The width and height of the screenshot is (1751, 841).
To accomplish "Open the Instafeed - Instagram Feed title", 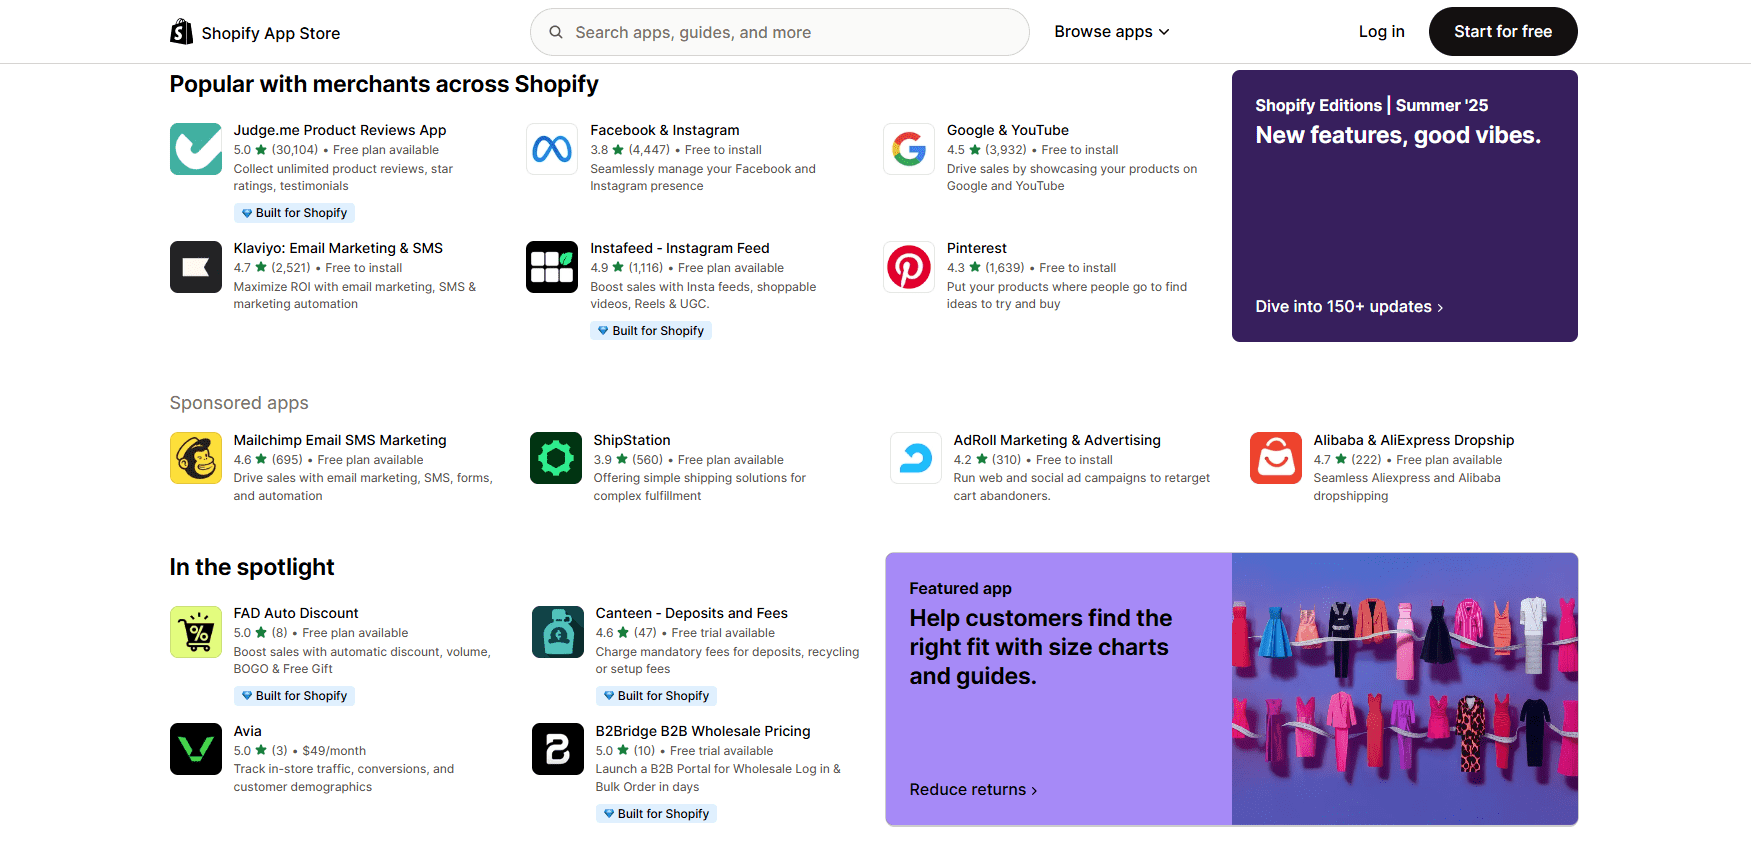I will tap(679, 248).
